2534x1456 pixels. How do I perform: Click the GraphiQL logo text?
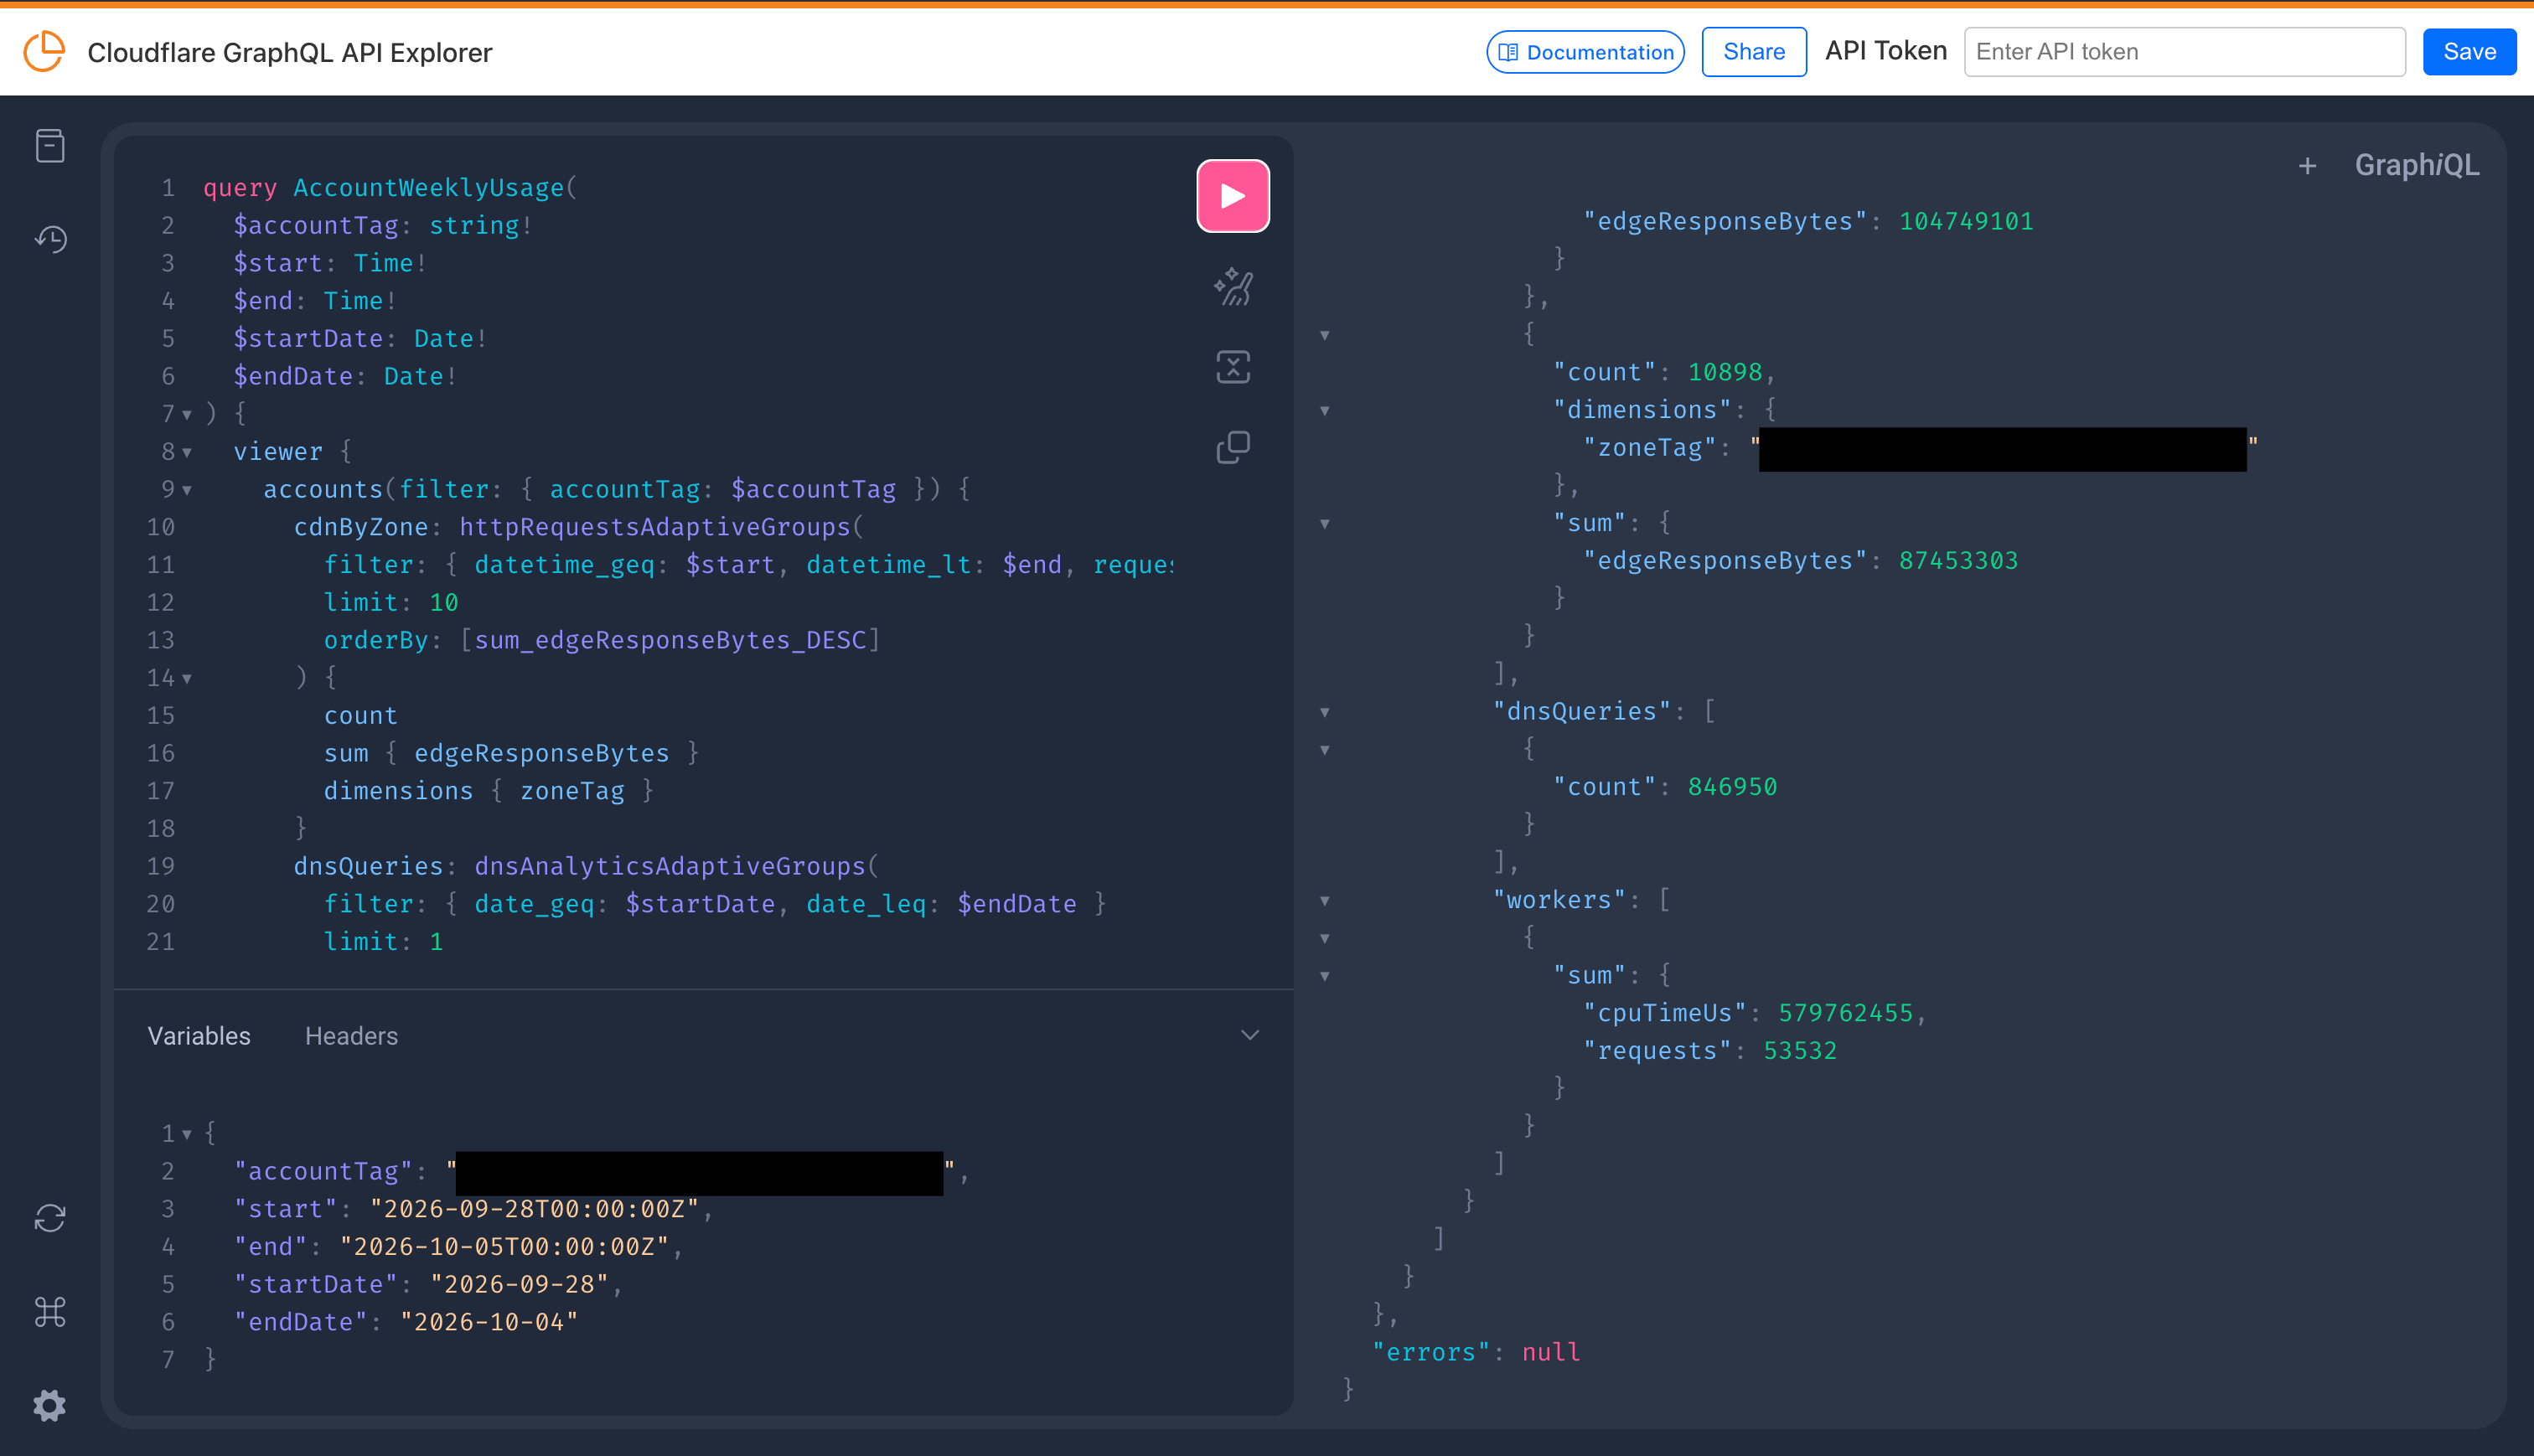(x=2417, y=165)
